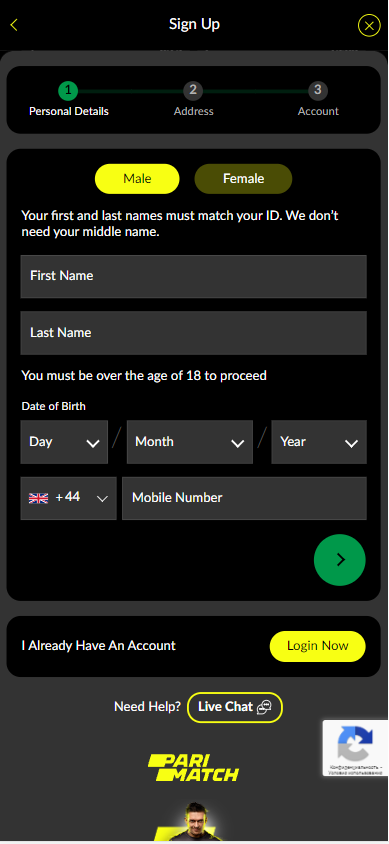Click the green next arrow button
The height and width of the screenshot is (844, 389).
point(340,560)
